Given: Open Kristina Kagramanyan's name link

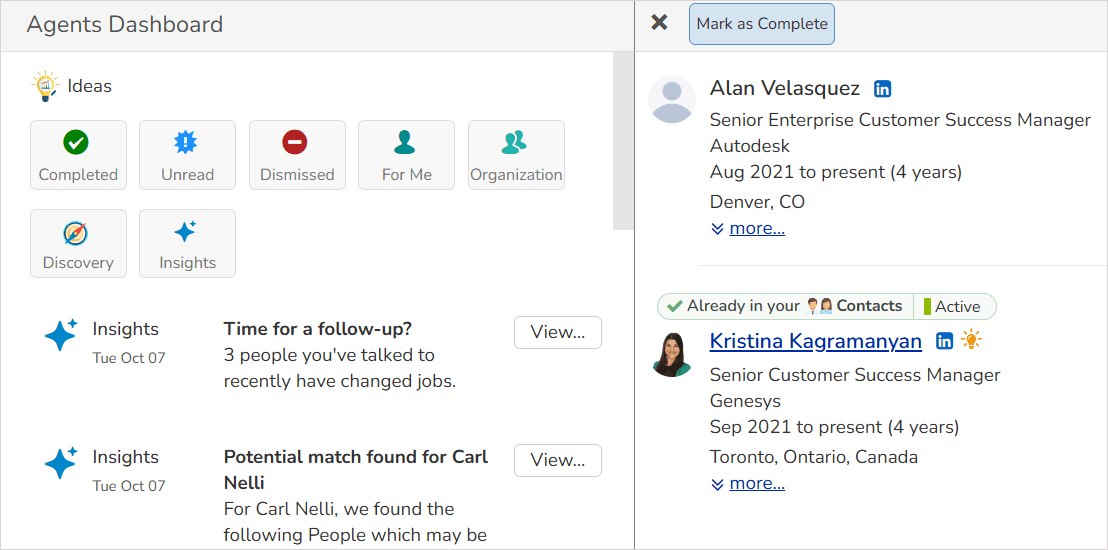Looking at the screenshot, I should pyautogui.click(x=815, y=341).
